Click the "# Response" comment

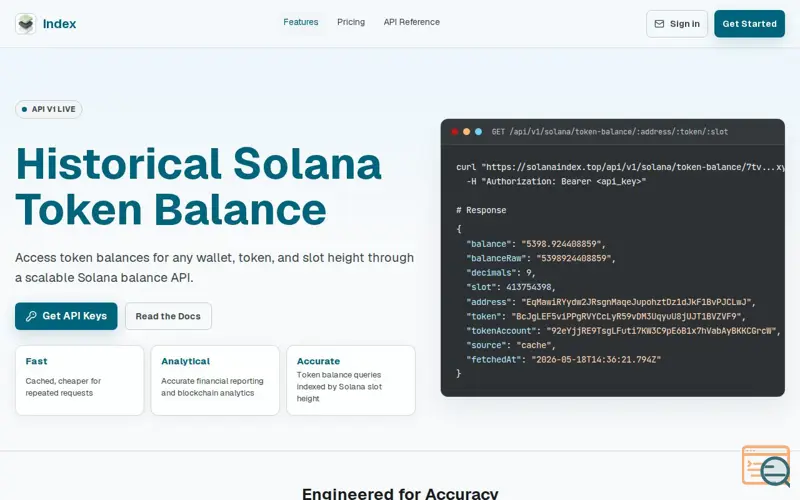pos(481,210)
